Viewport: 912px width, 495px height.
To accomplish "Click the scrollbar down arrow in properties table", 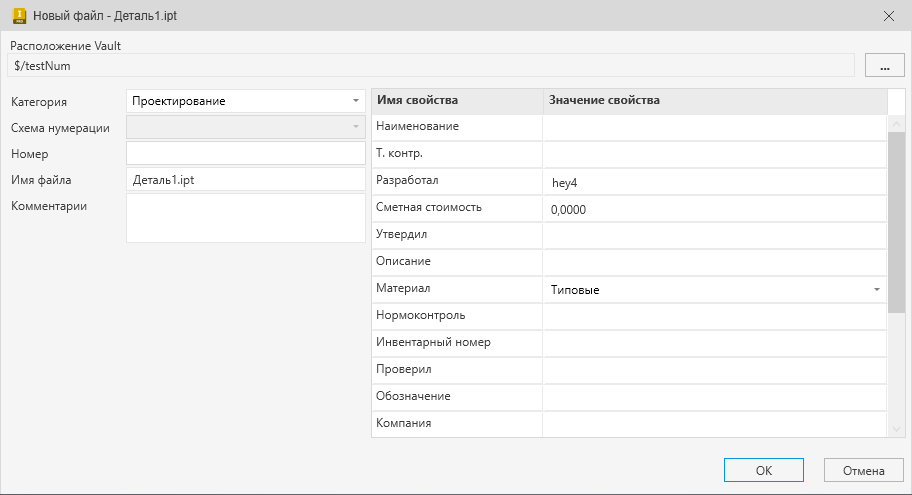I will click(x=896, y=428).
